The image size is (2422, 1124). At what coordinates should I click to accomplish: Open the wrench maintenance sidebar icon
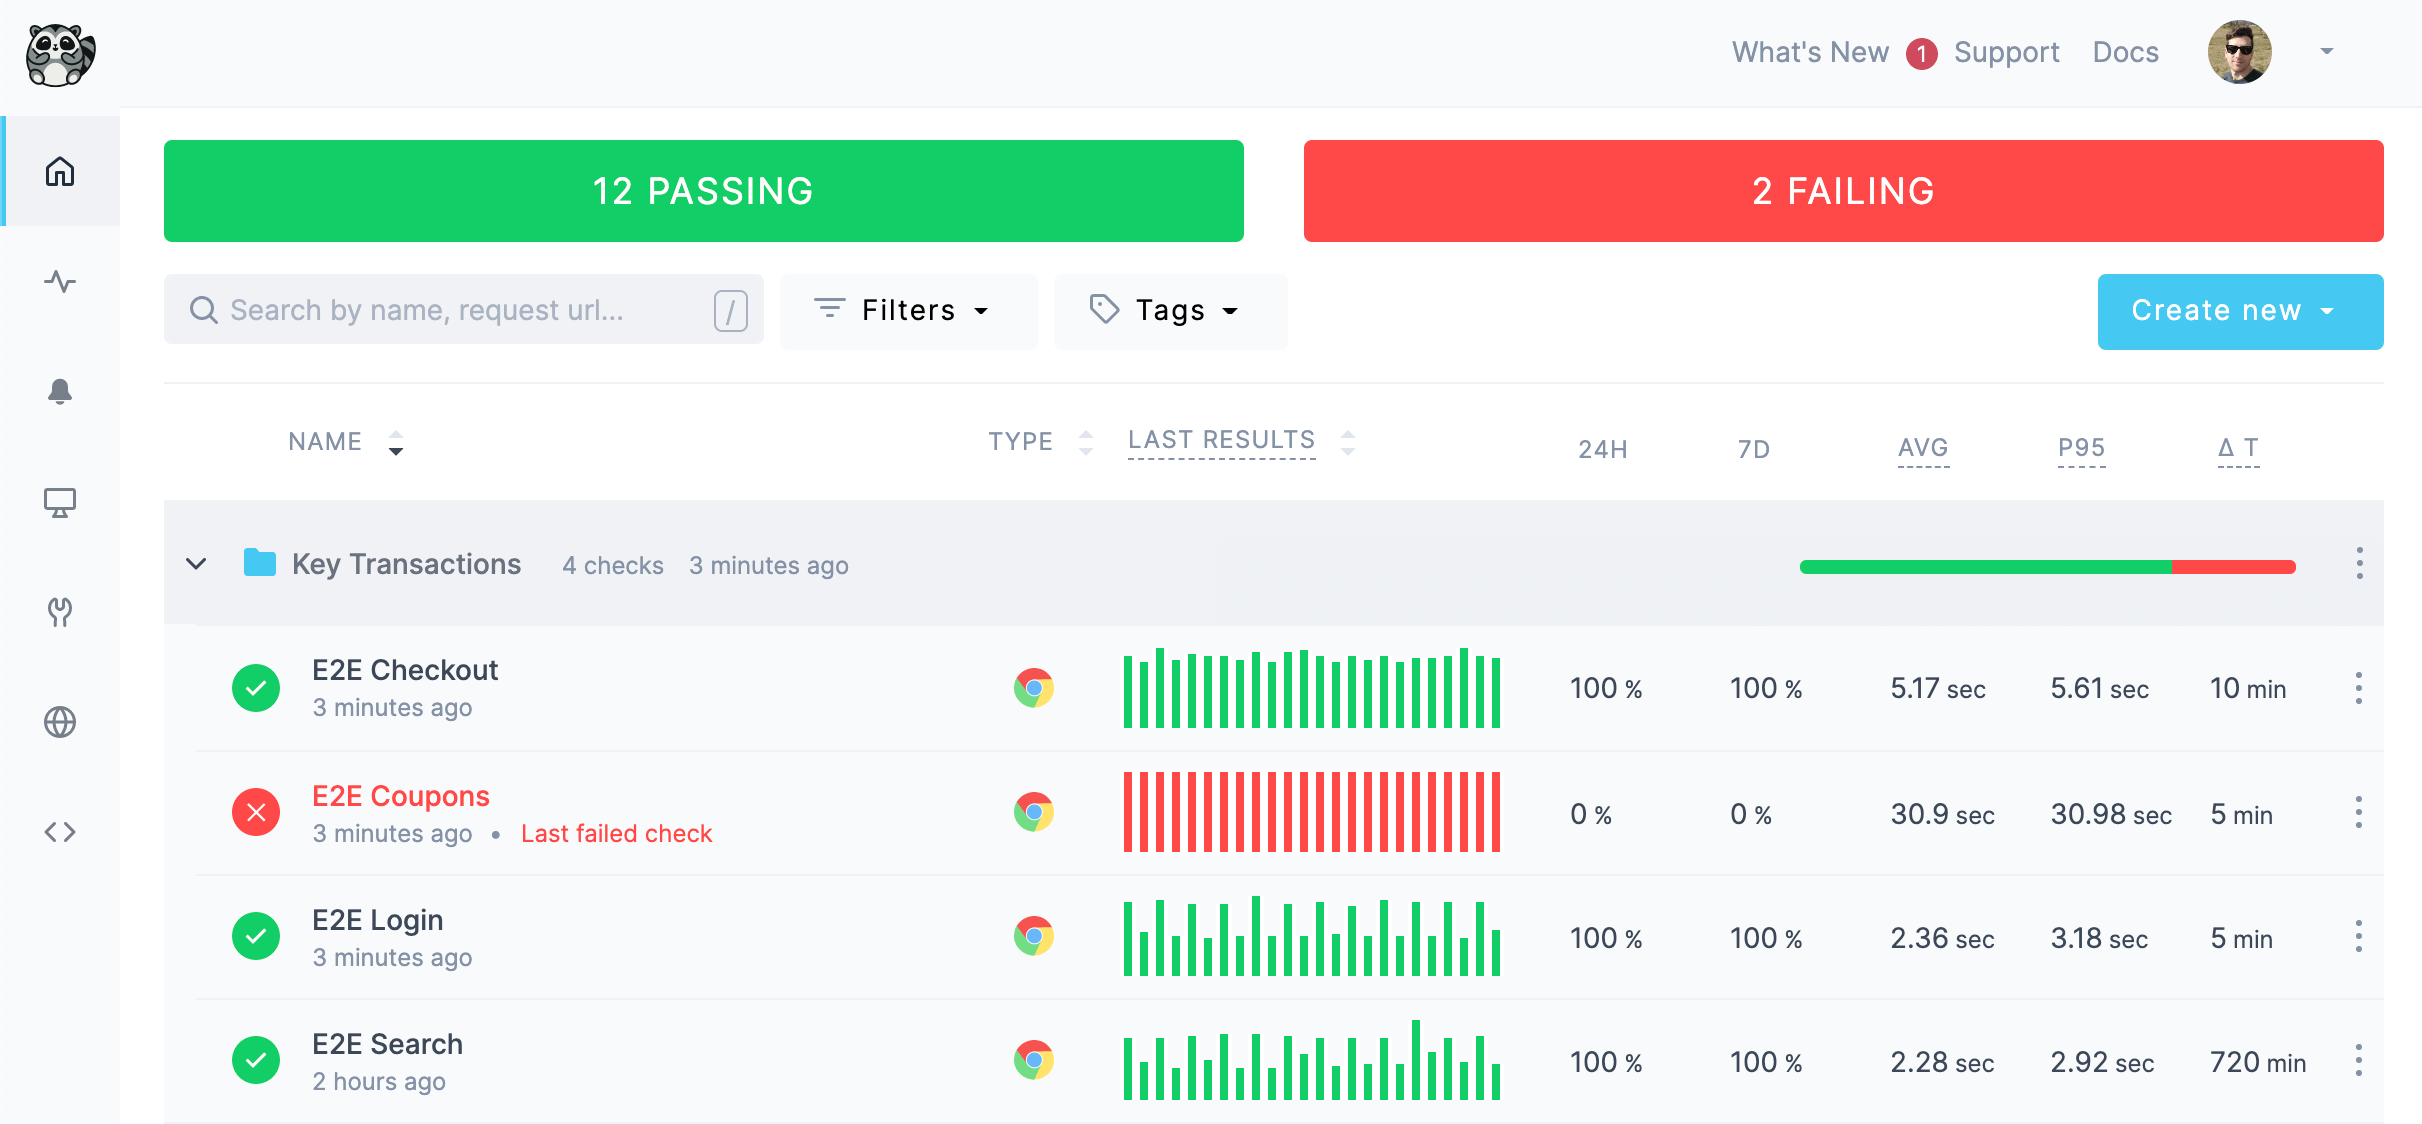(60, 612)
